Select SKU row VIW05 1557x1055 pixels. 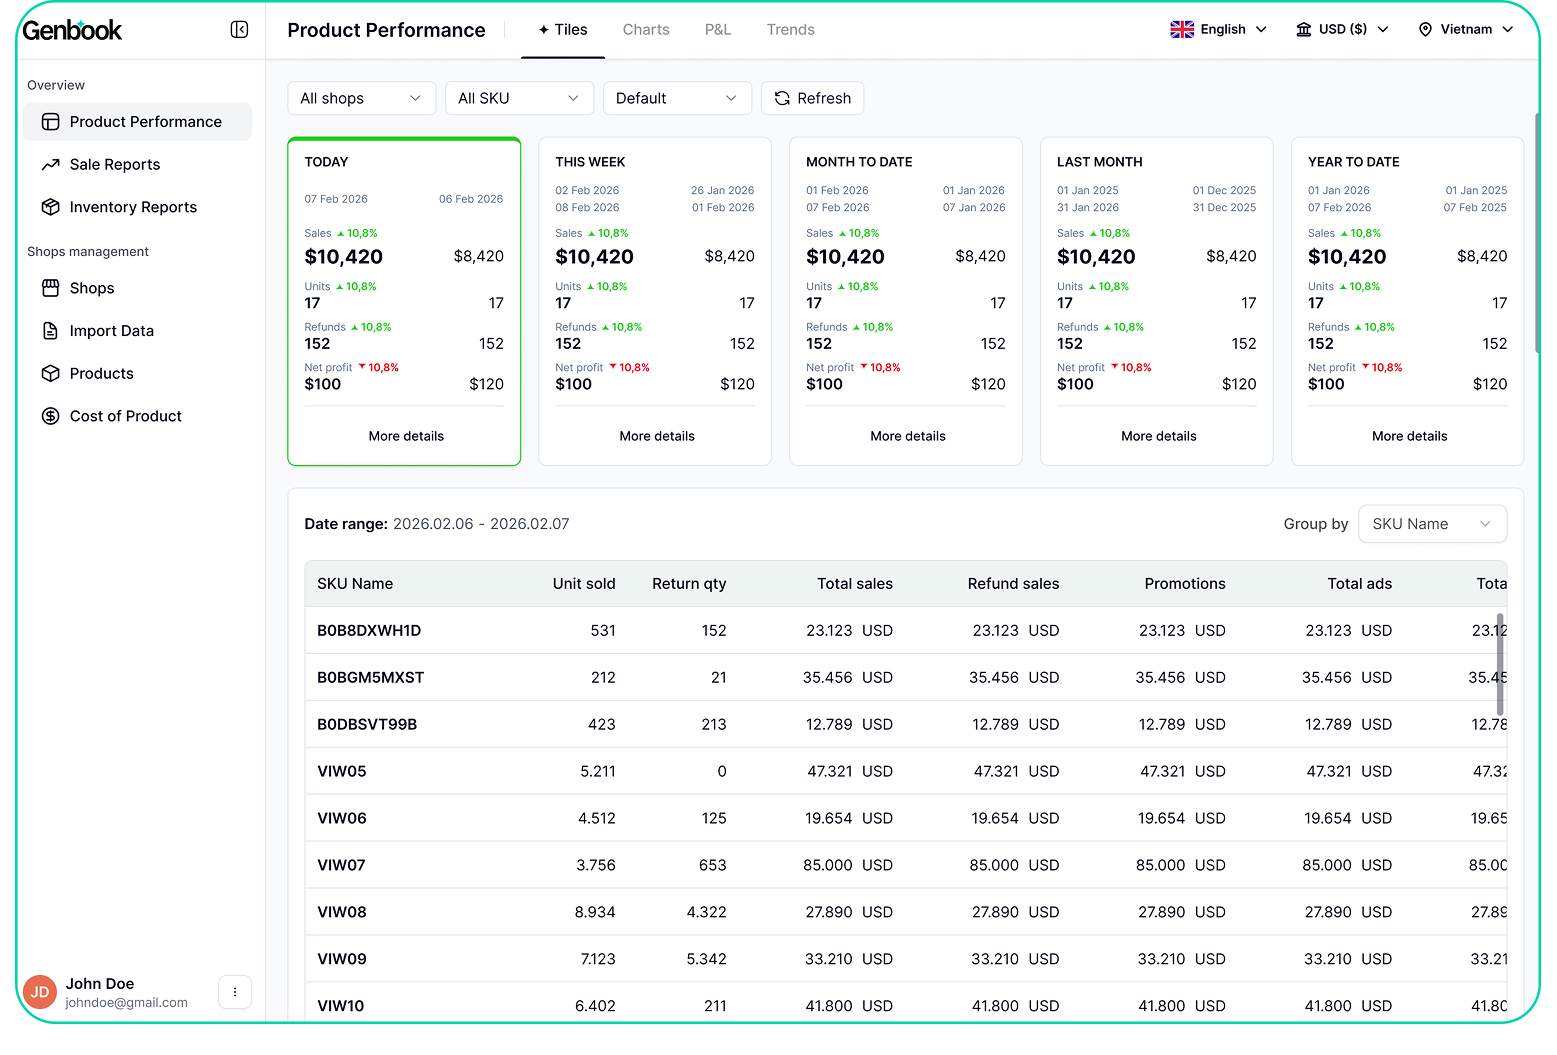click(905, 772)
